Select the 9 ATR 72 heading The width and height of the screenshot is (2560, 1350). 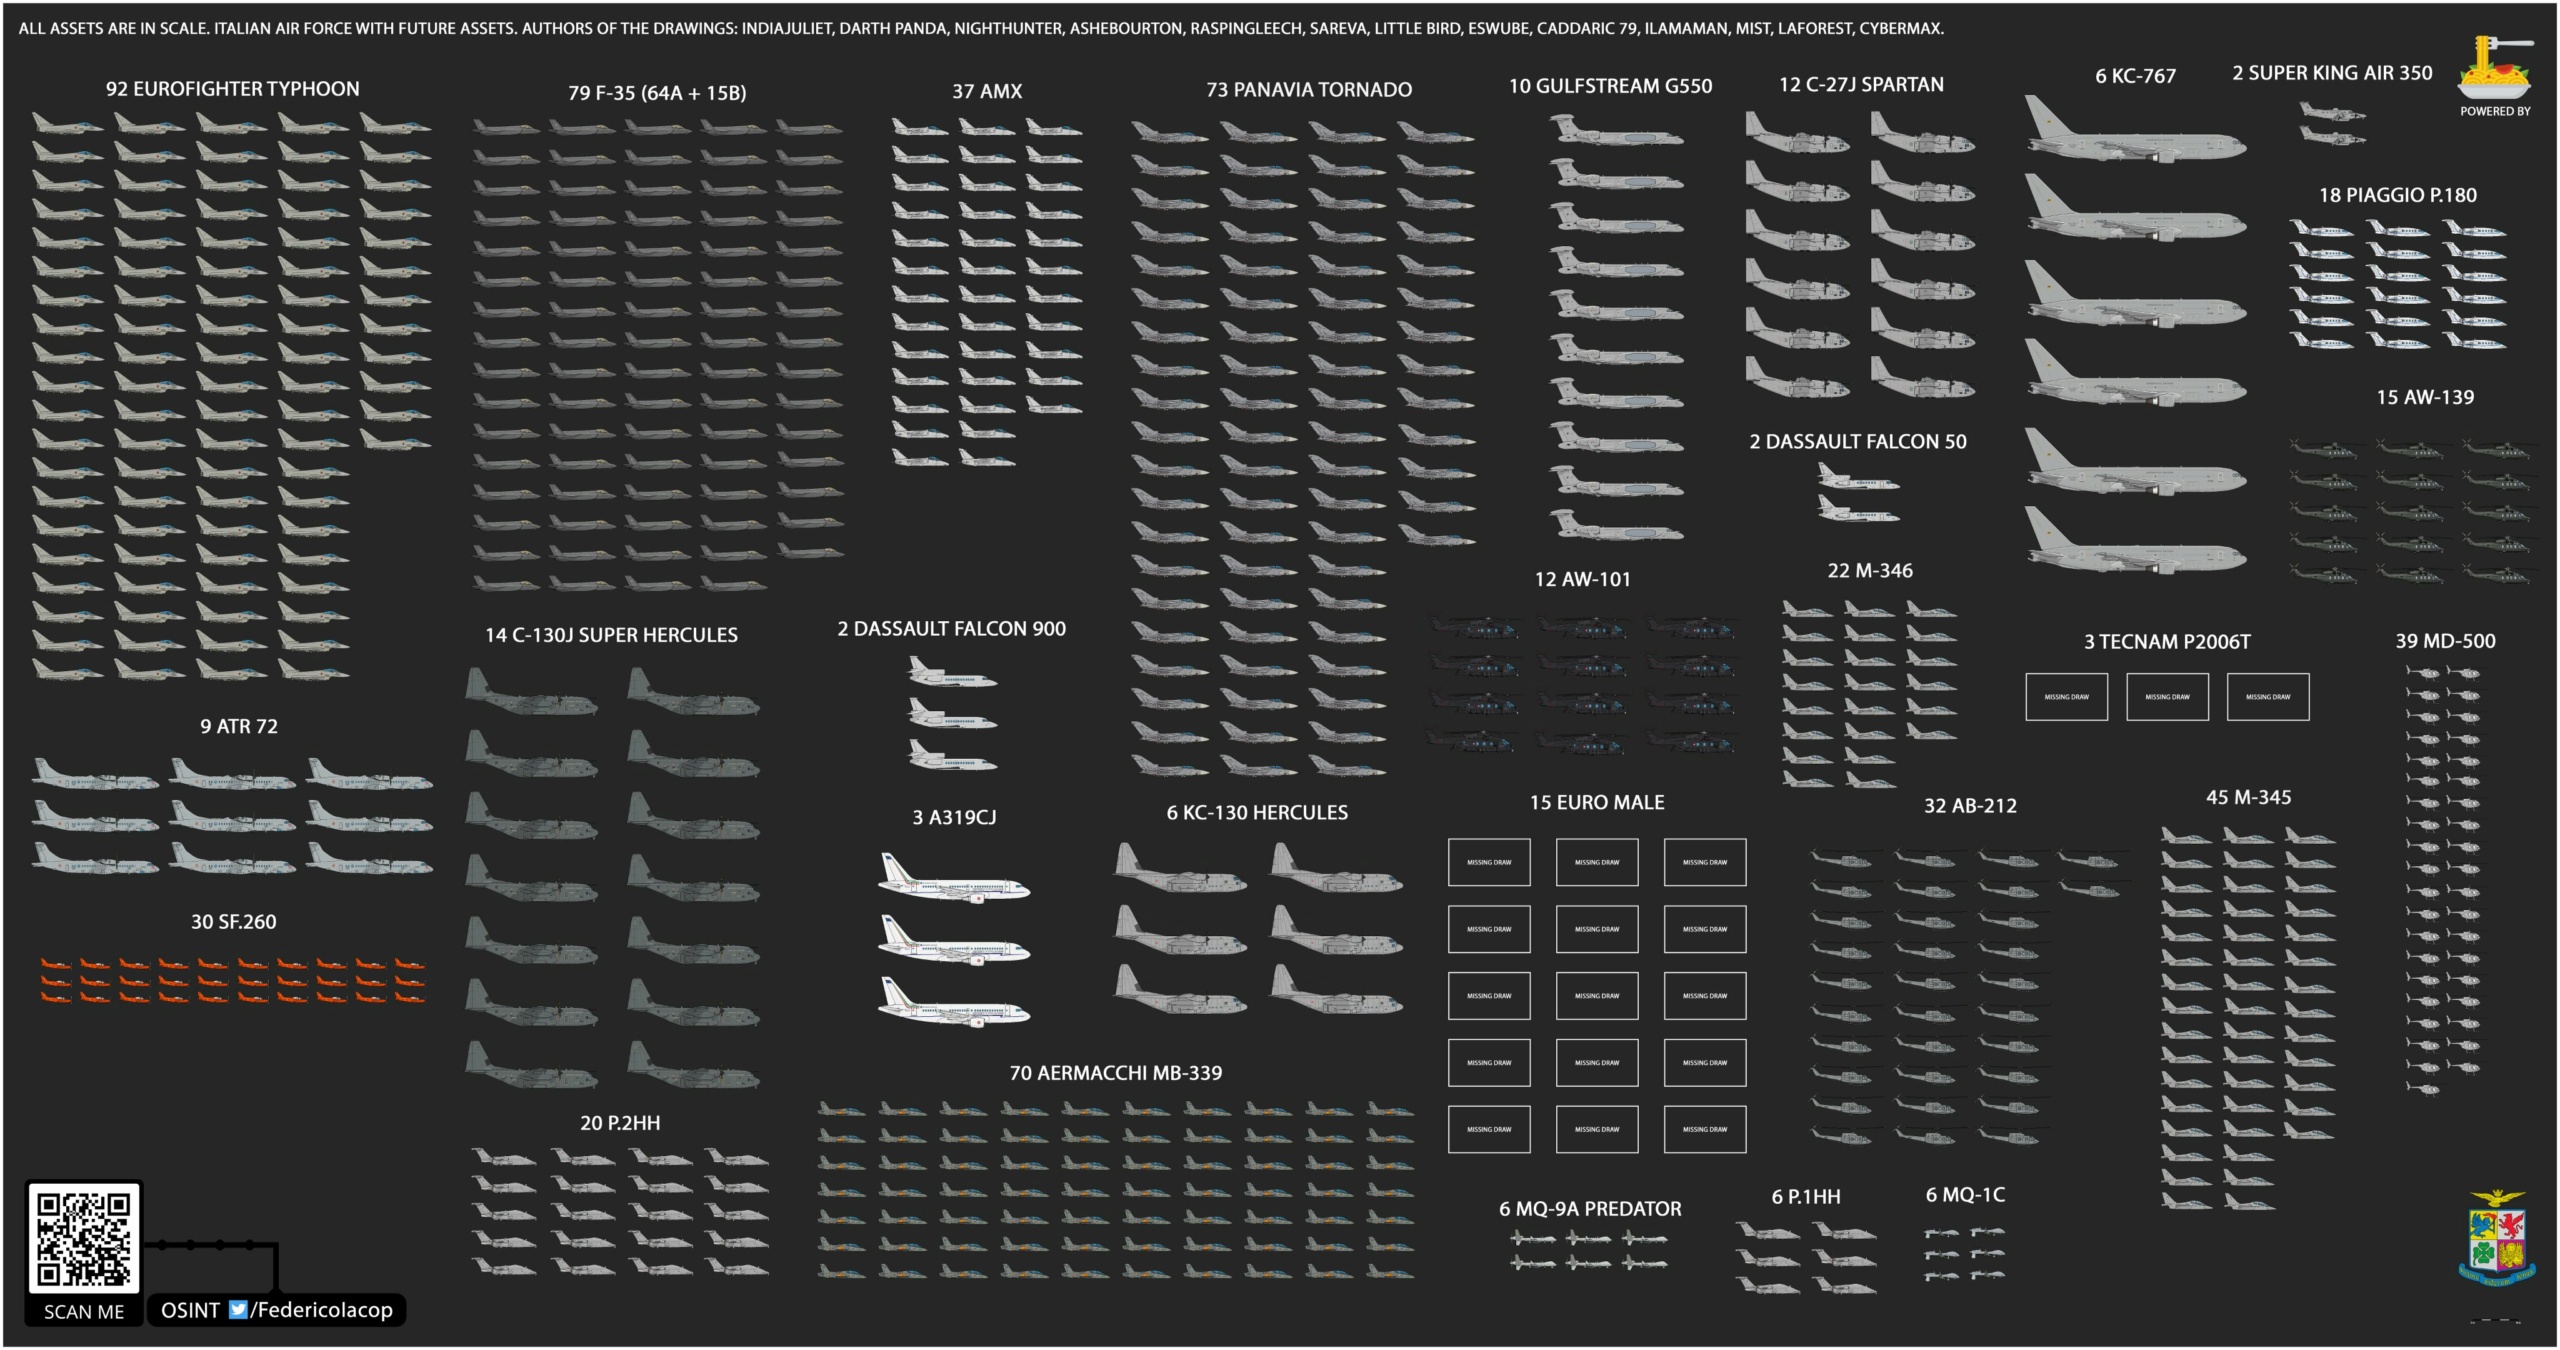(x=239, y=727)
